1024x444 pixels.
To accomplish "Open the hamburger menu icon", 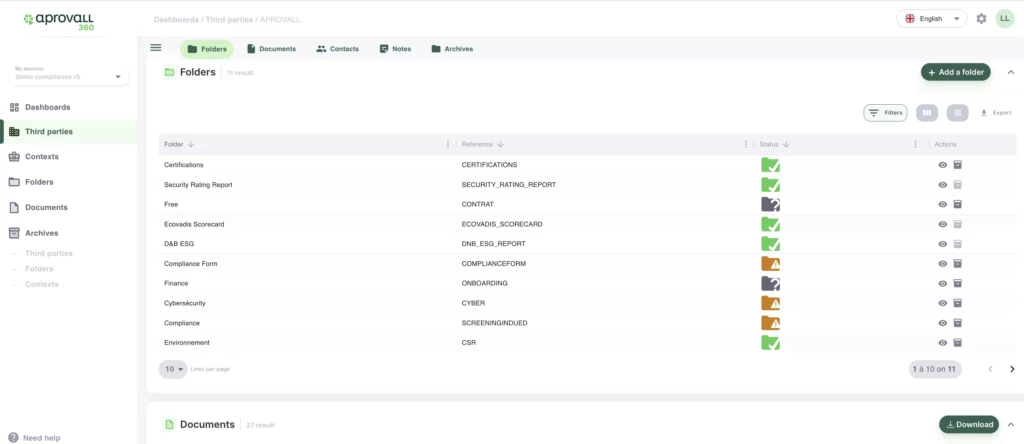I will [x=155, y=48].
